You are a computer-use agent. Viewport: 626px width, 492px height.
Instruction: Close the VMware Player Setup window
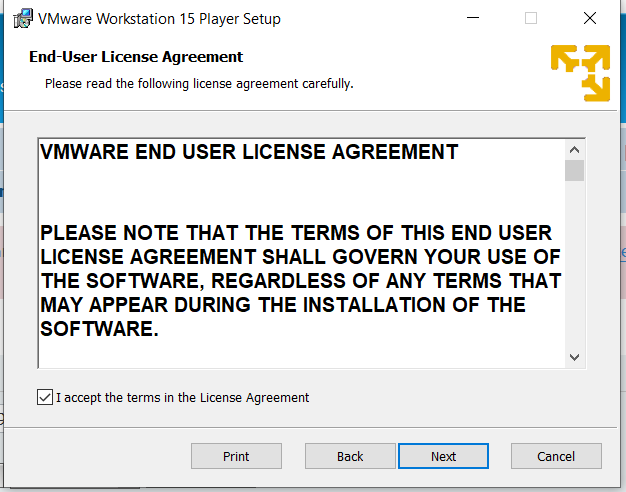pos(590,18)
